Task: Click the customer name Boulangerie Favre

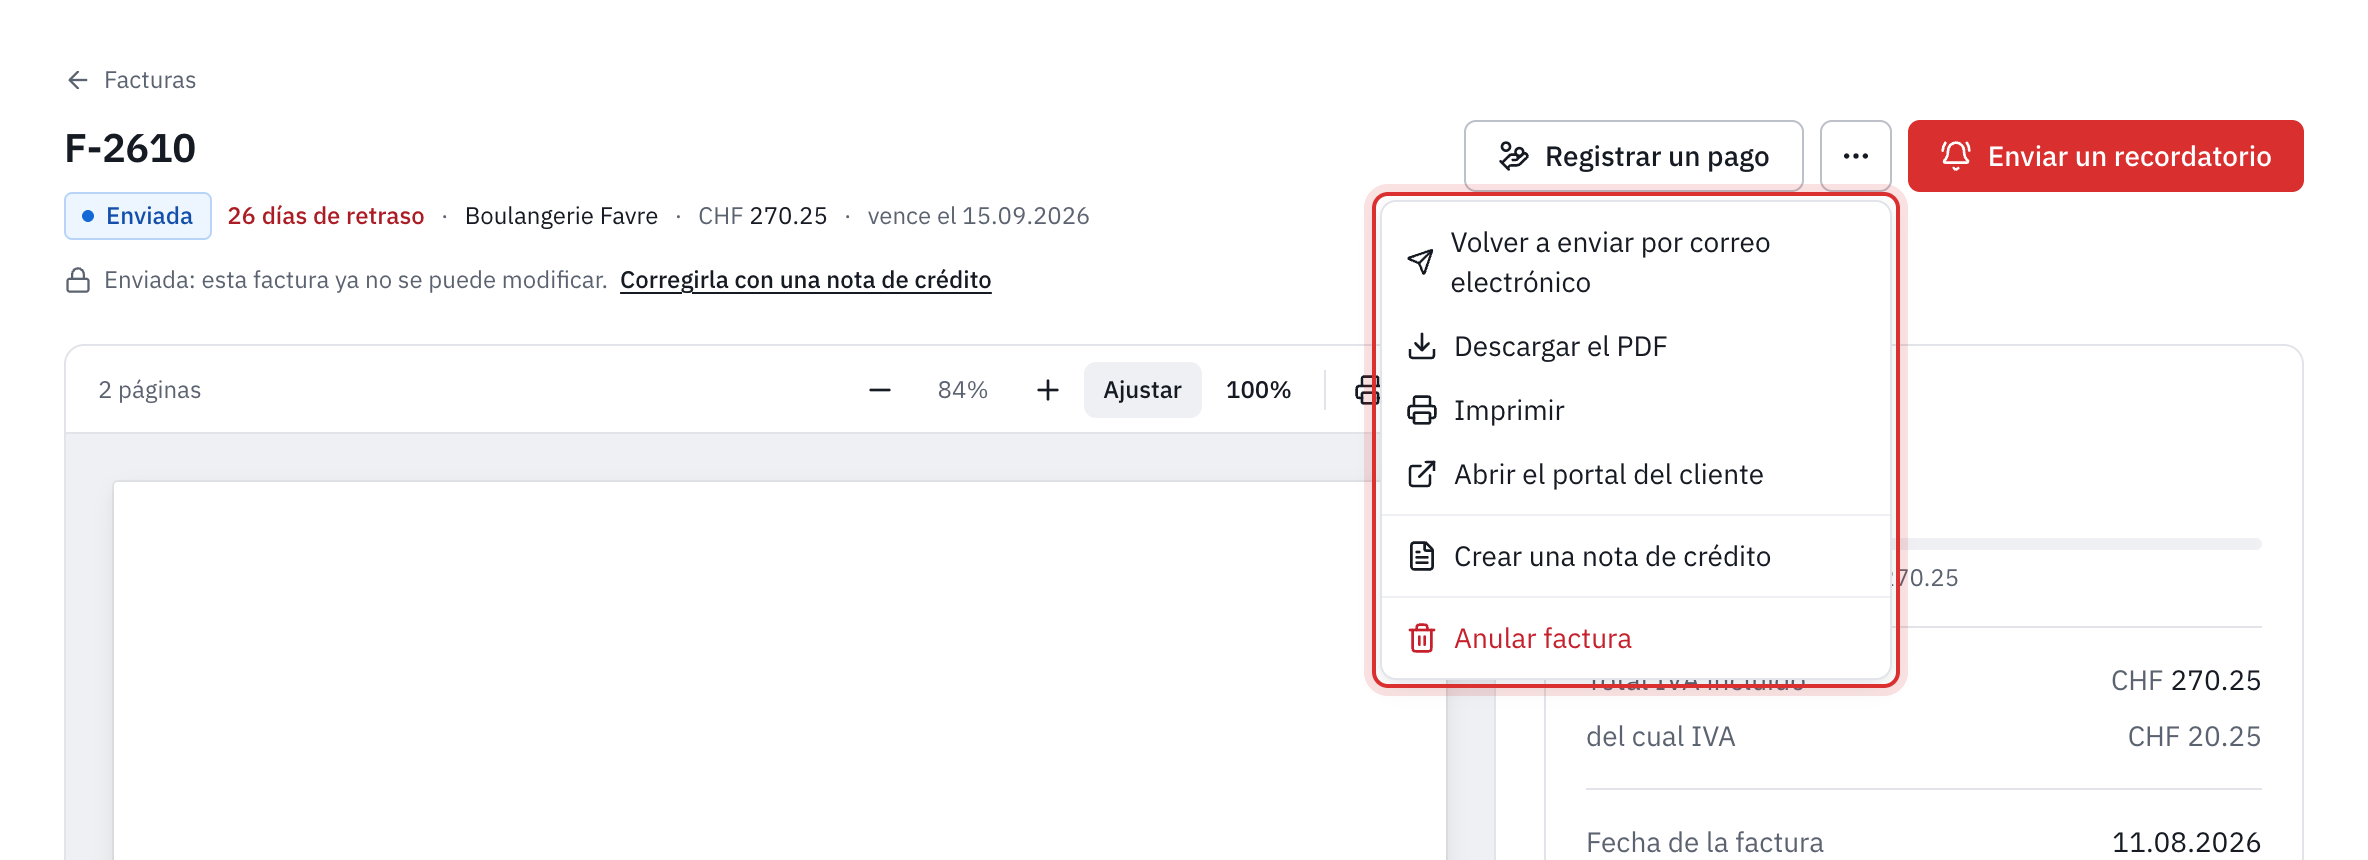Action: click(561, 216)
